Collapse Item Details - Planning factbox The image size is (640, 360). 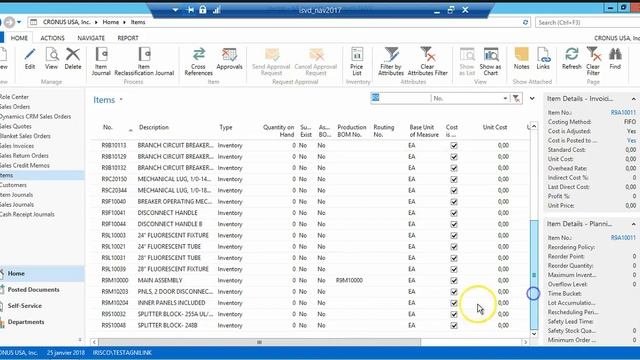(x=633, y=224)
